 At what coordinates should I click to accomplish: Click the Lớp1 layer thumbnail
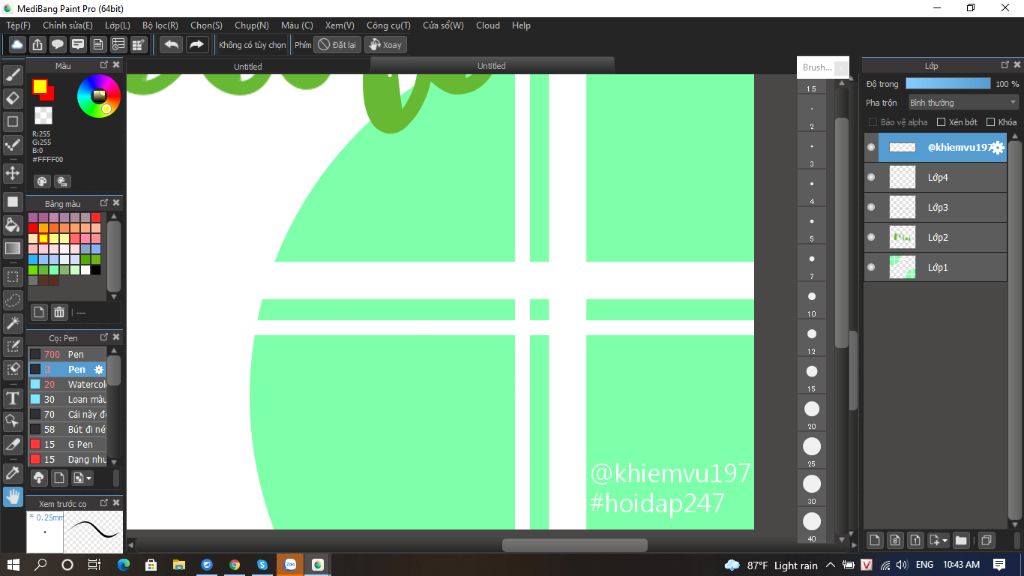pyautogui.click(x=903, y=267)
